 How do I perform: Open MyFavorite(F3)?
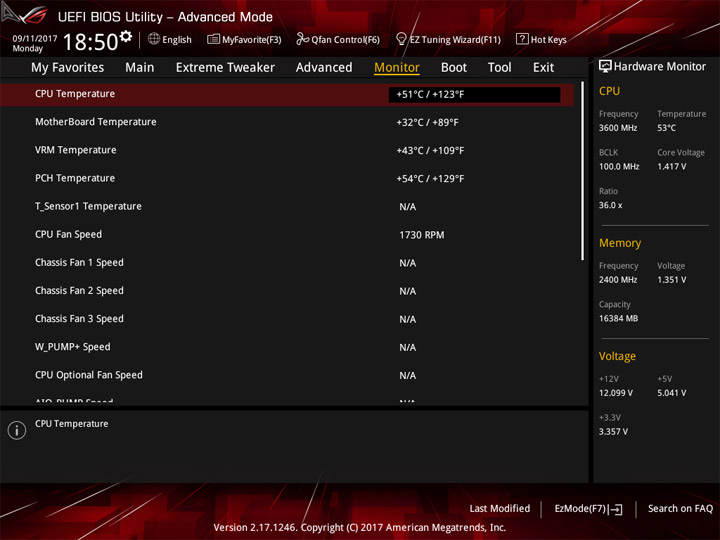(x=244, y=39)
